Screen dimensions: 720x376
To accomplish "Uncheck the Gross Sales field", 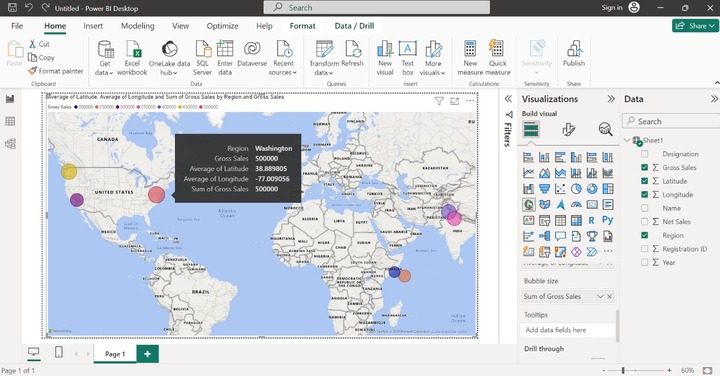I will click(x=645, y=168).
